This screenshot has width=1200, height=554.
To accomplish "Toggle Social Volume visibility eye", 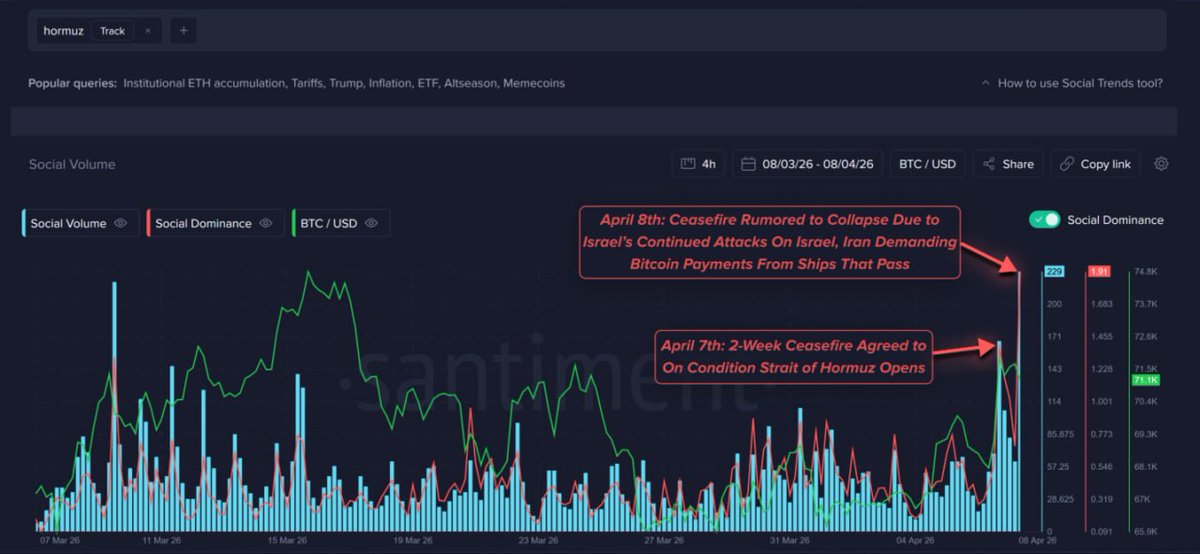I will (x=121, y=223).
